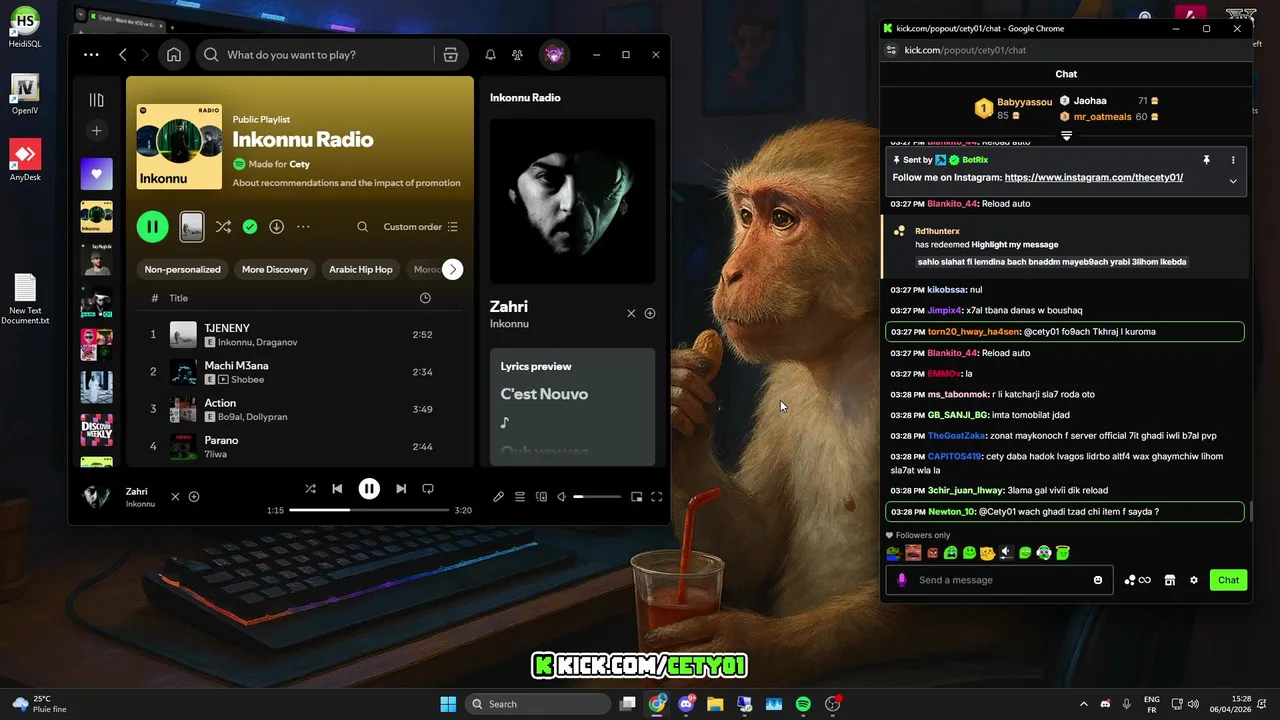
Task: Open About recommendations link
Action: point(346,183)
